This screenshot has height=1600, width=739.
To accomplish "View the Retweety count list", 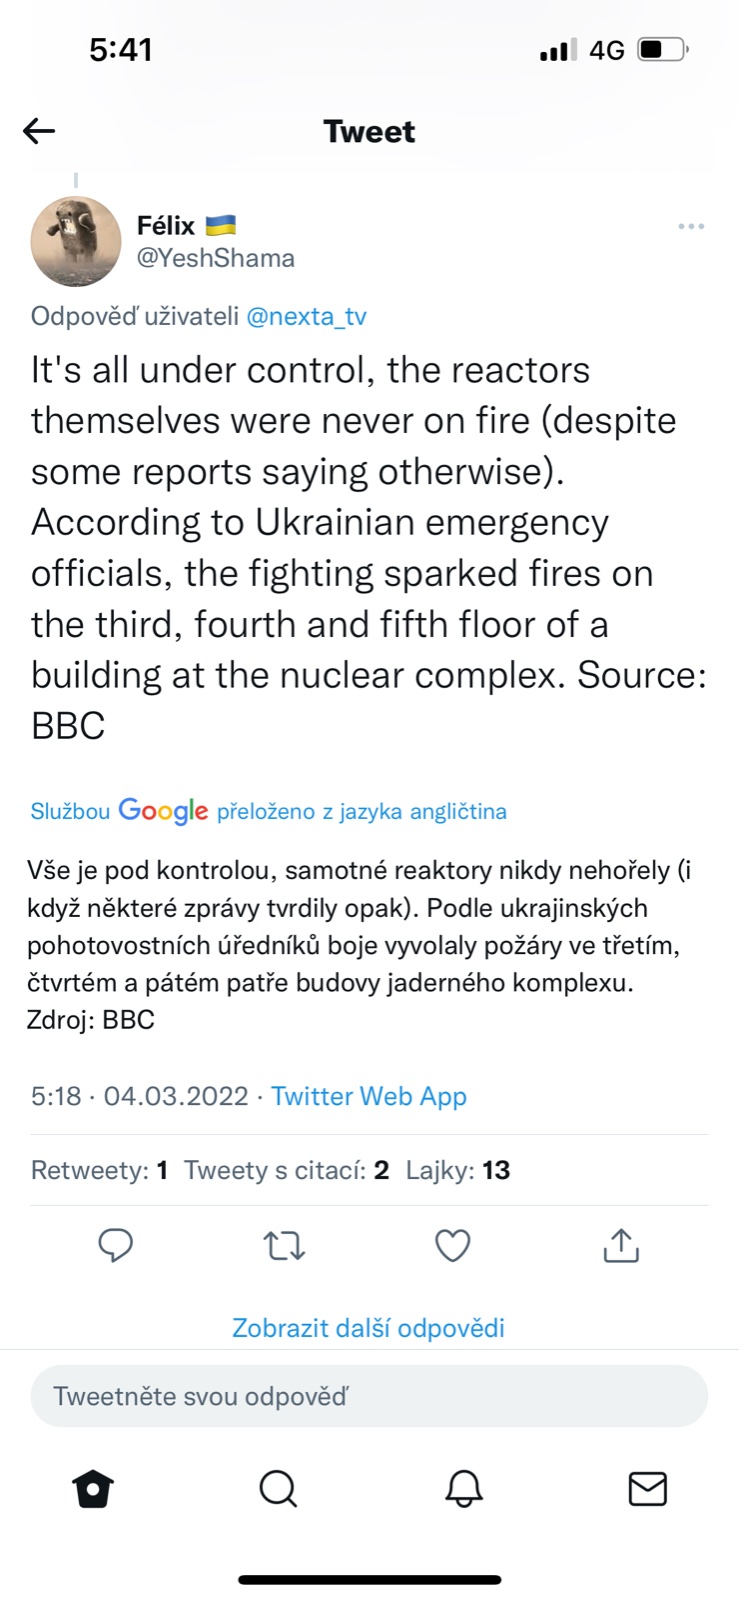I will tap(99, 1170).
